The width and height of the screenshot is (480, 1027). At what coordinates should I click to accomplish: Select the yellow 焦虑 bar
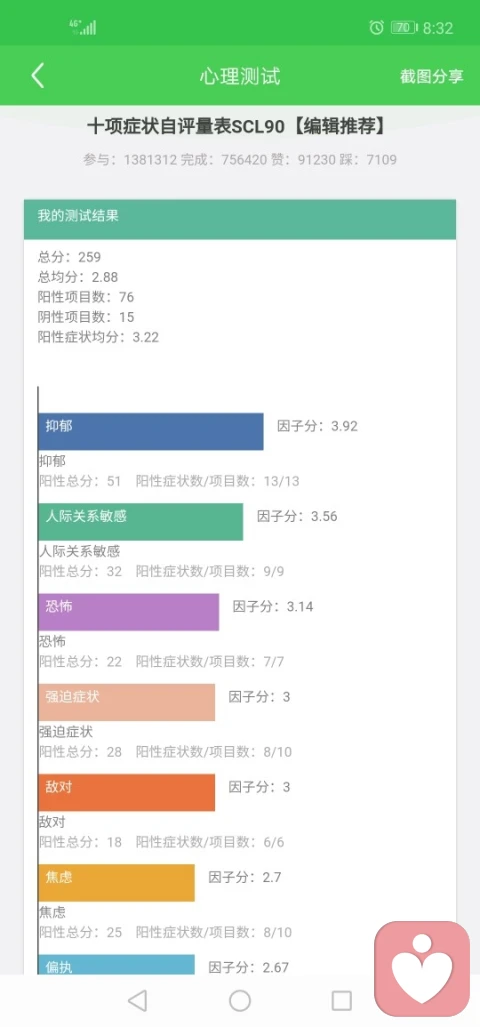pyautogui.click(x=116, y=883)
